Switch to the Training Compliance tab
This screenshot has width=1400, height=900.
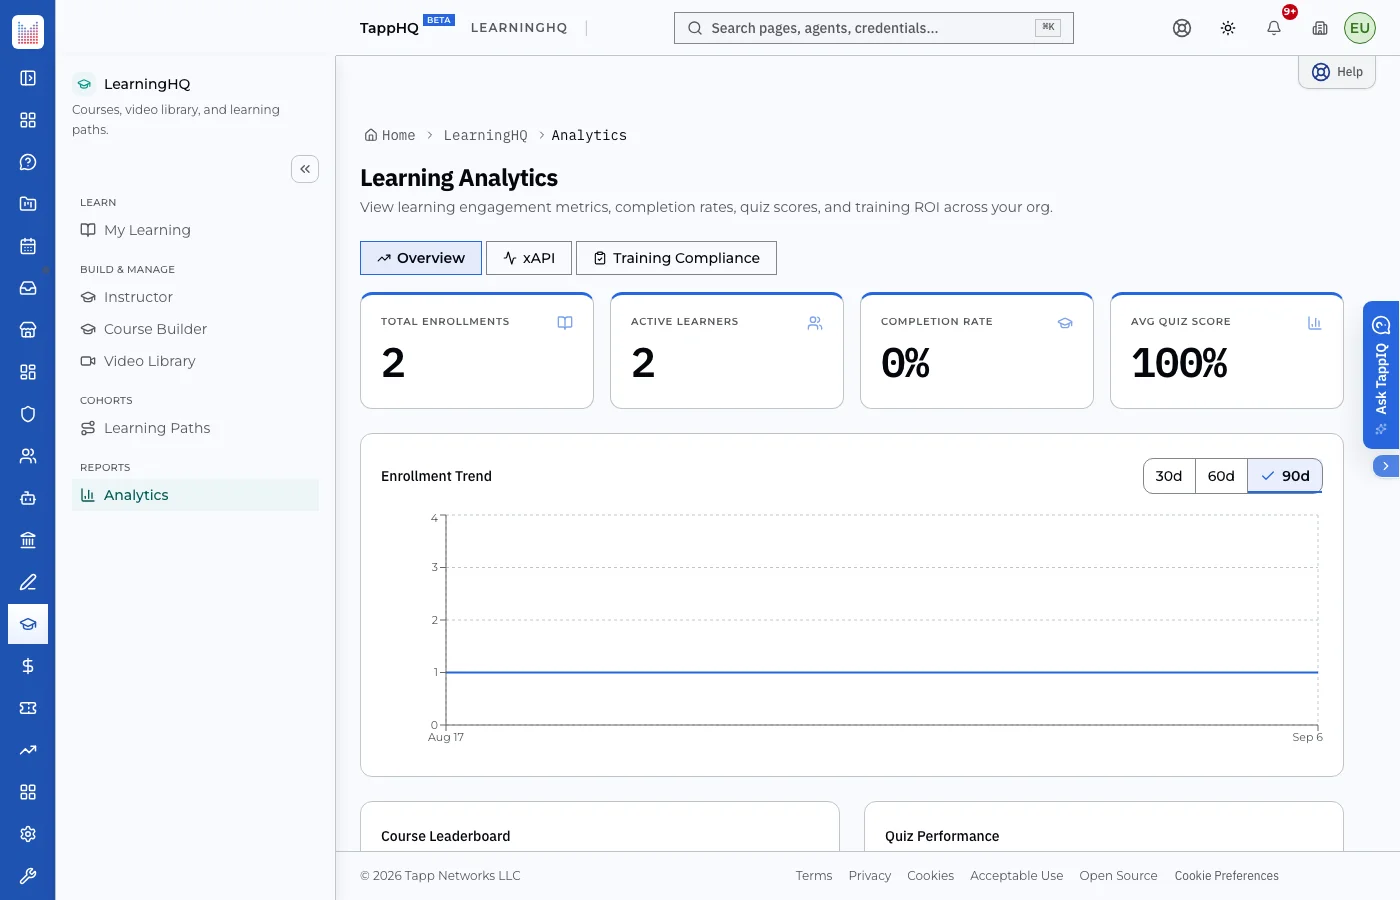pos(676,258)
